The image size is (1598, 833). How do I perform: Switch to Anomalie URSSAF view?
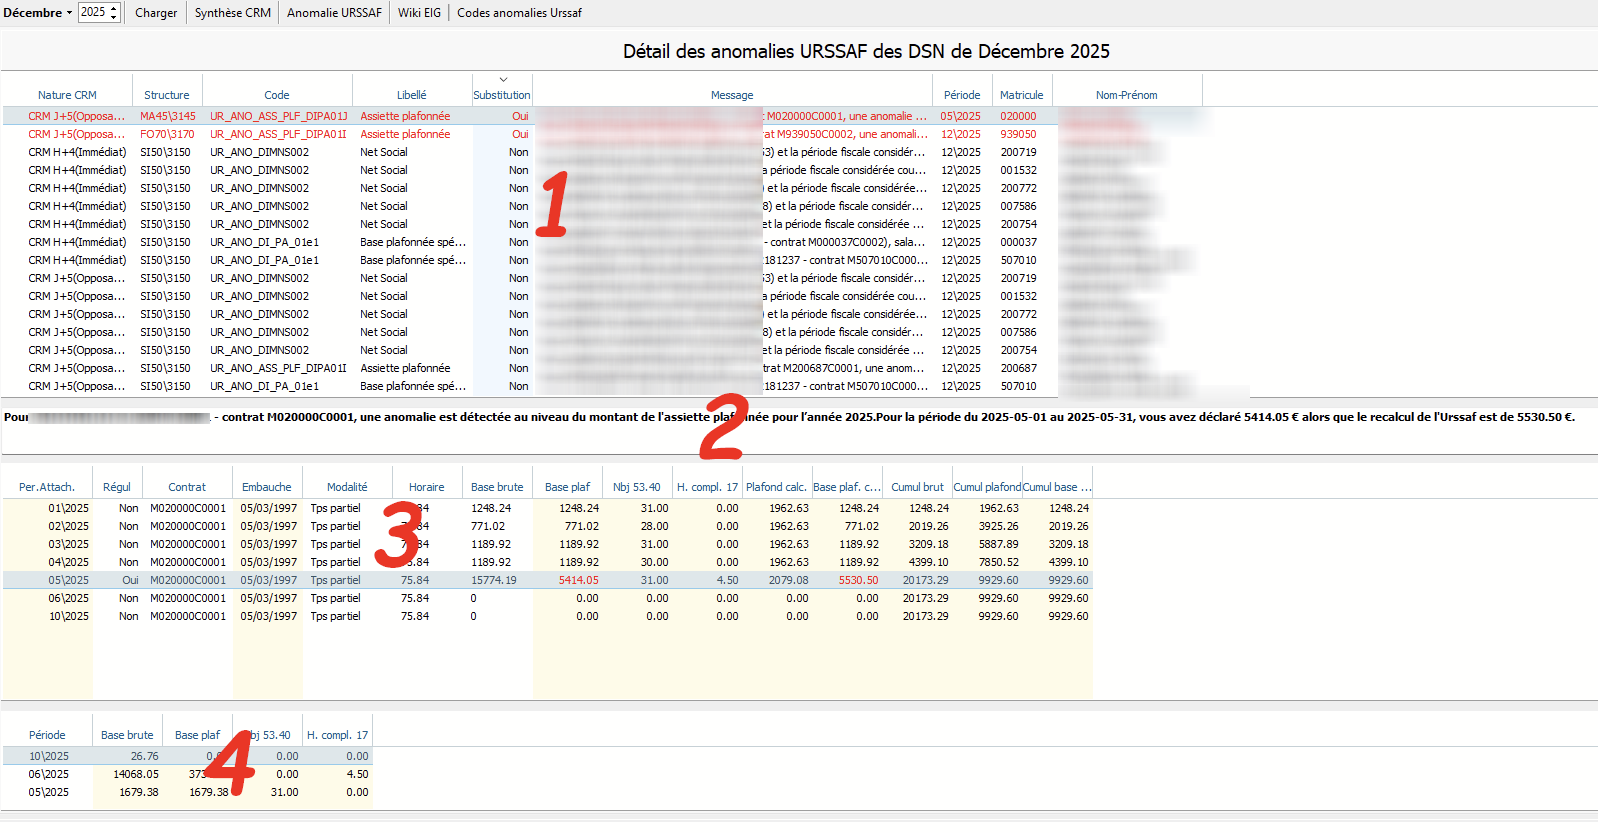334,13
